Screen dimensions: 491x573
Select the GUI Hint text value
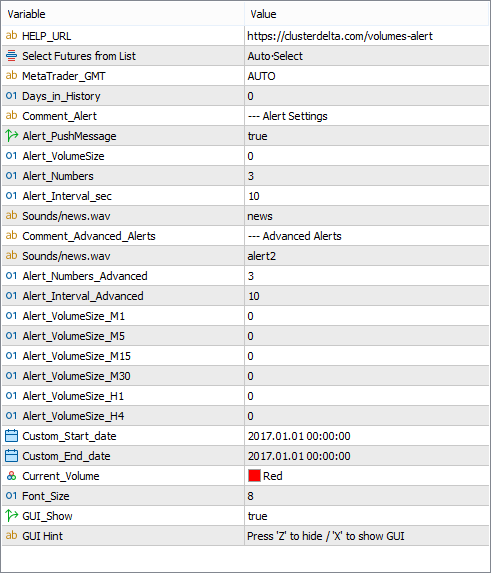(326, 536)
